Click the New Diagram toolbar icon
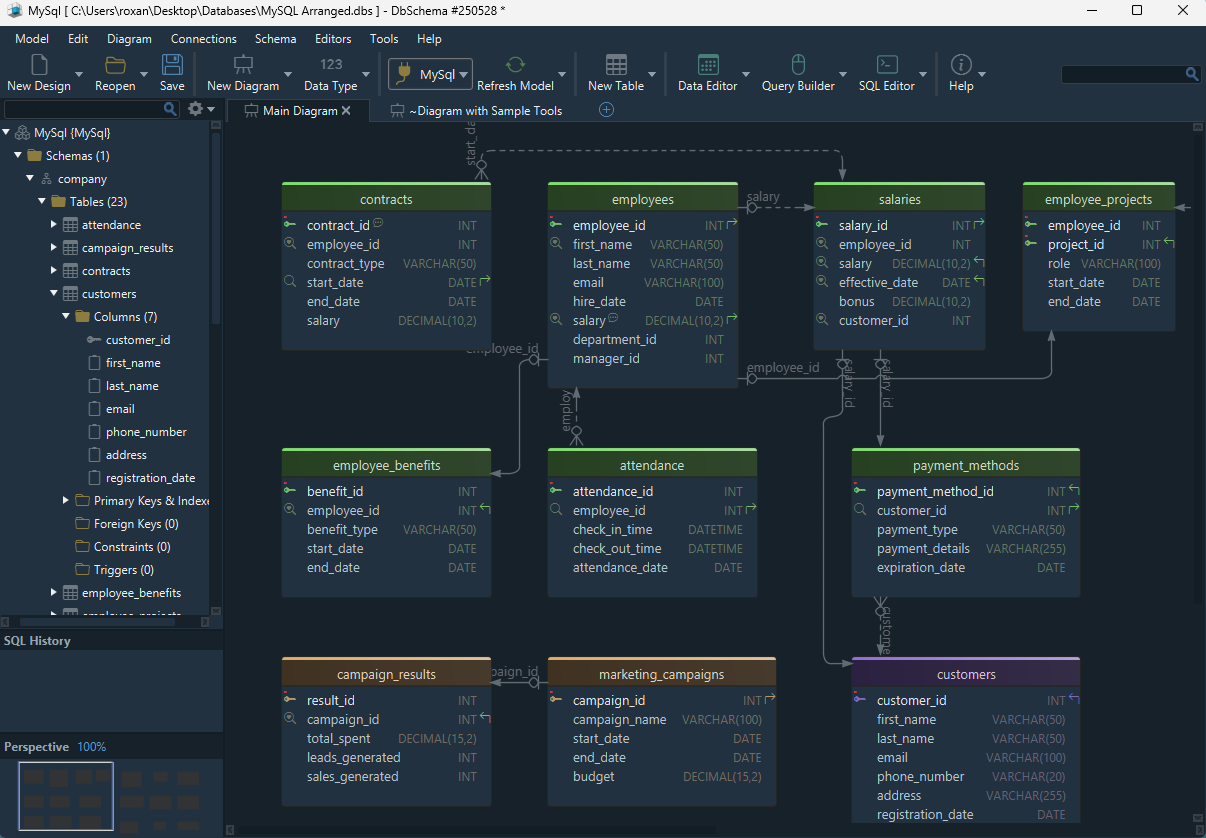This screenshot has height=838, width=1206. click(x=243, y=65)
